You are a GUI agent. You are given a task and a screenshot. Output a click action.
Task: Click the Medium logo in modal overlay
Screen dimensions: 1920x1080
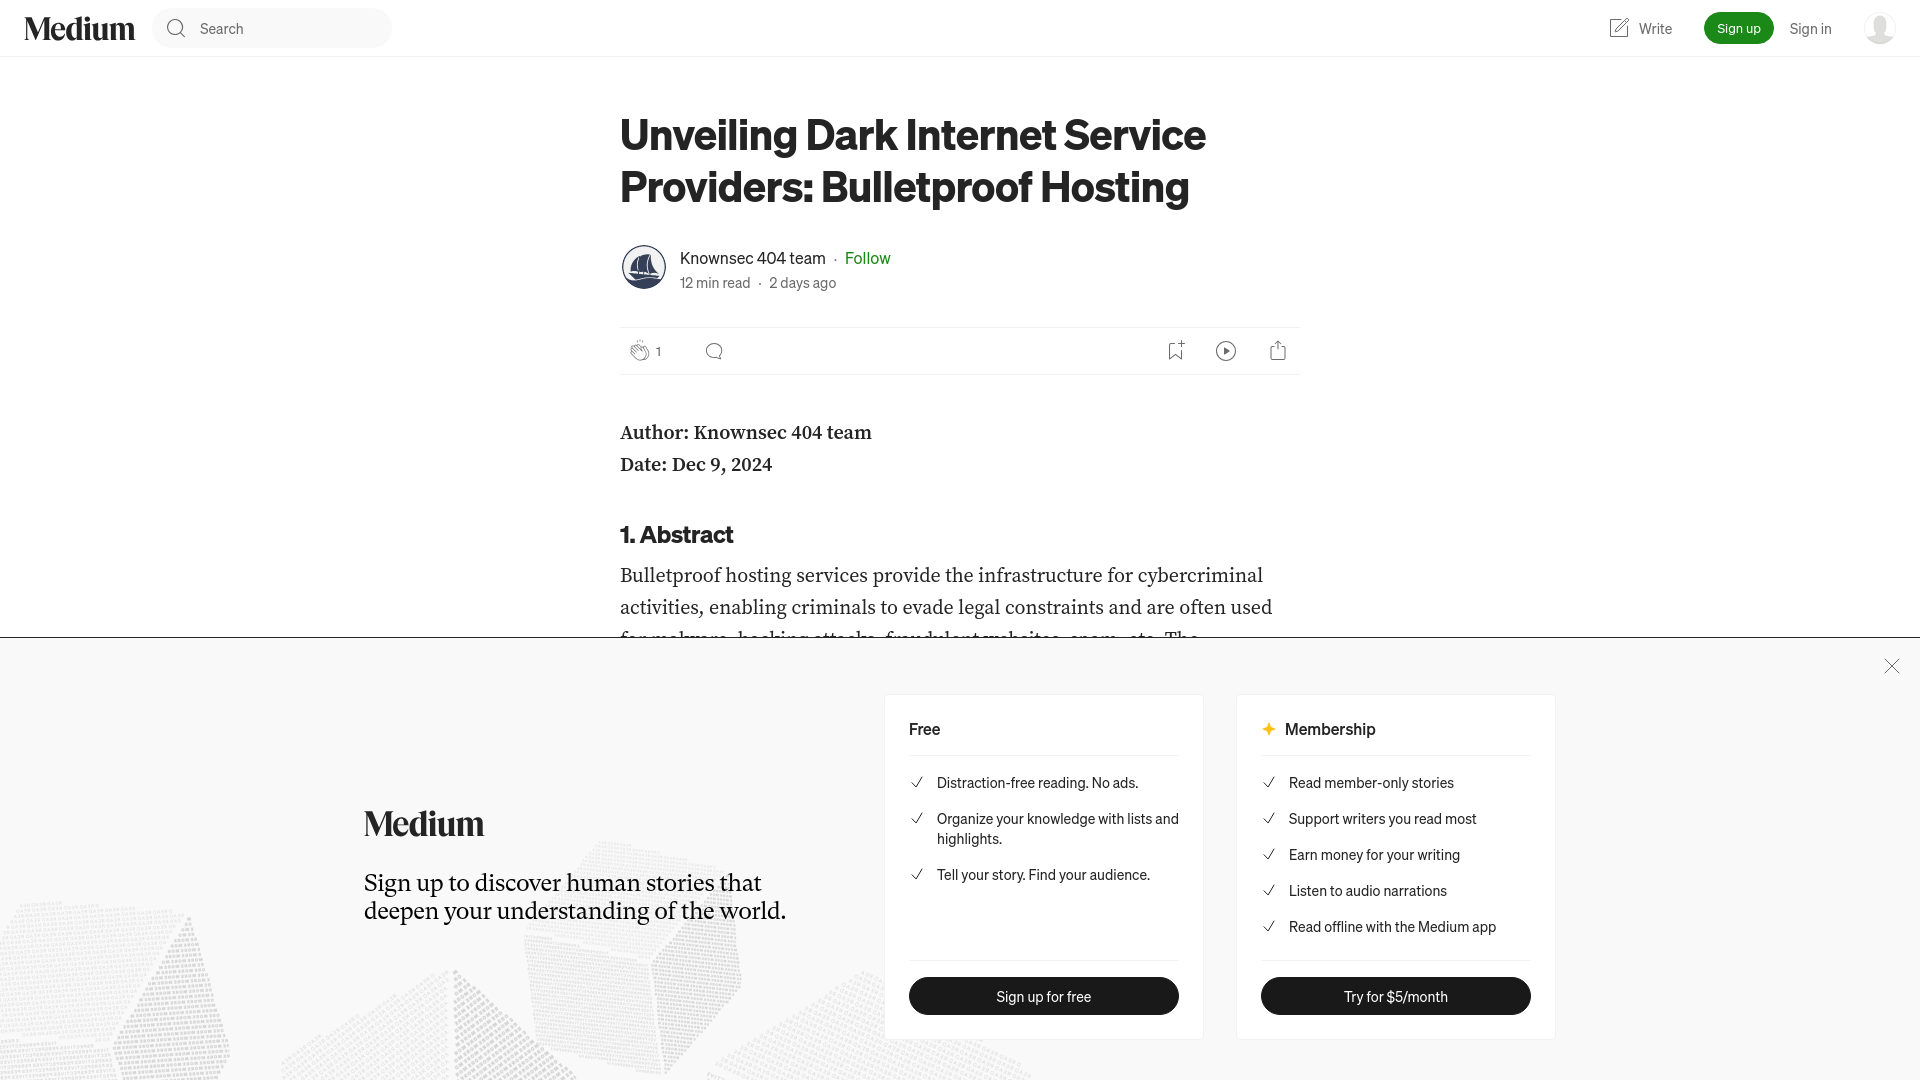pos(423,823)
